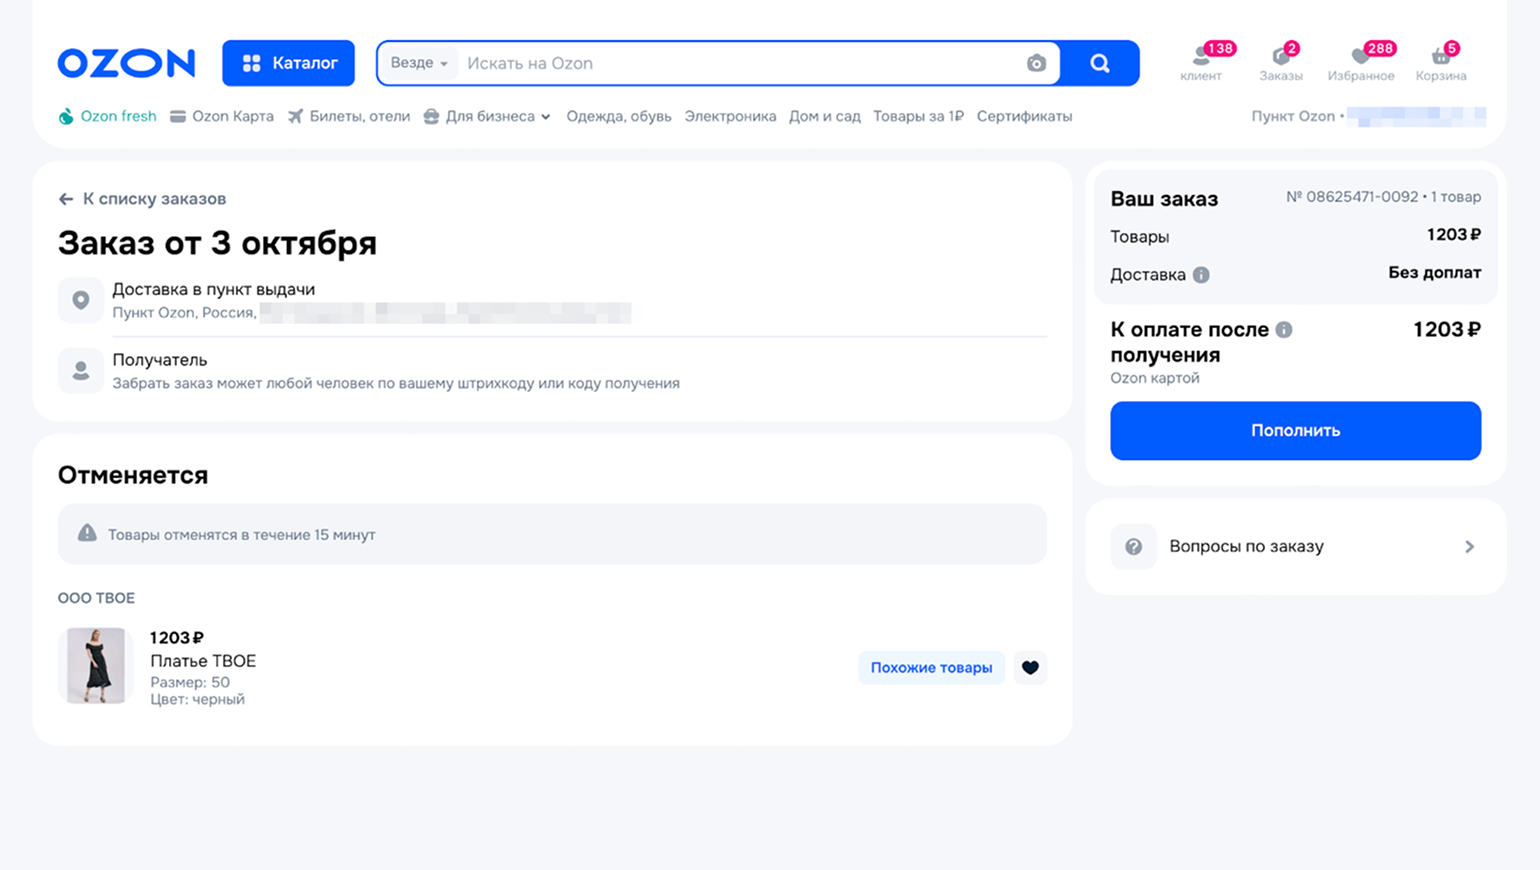Open the Вопросы по заказу row
Viewport: 1540px width, 870px height.
1295,547
